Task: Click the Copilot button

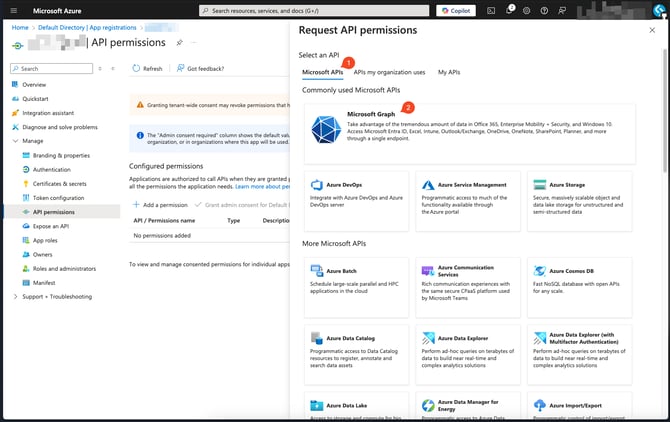Action: tap(456, 10)
